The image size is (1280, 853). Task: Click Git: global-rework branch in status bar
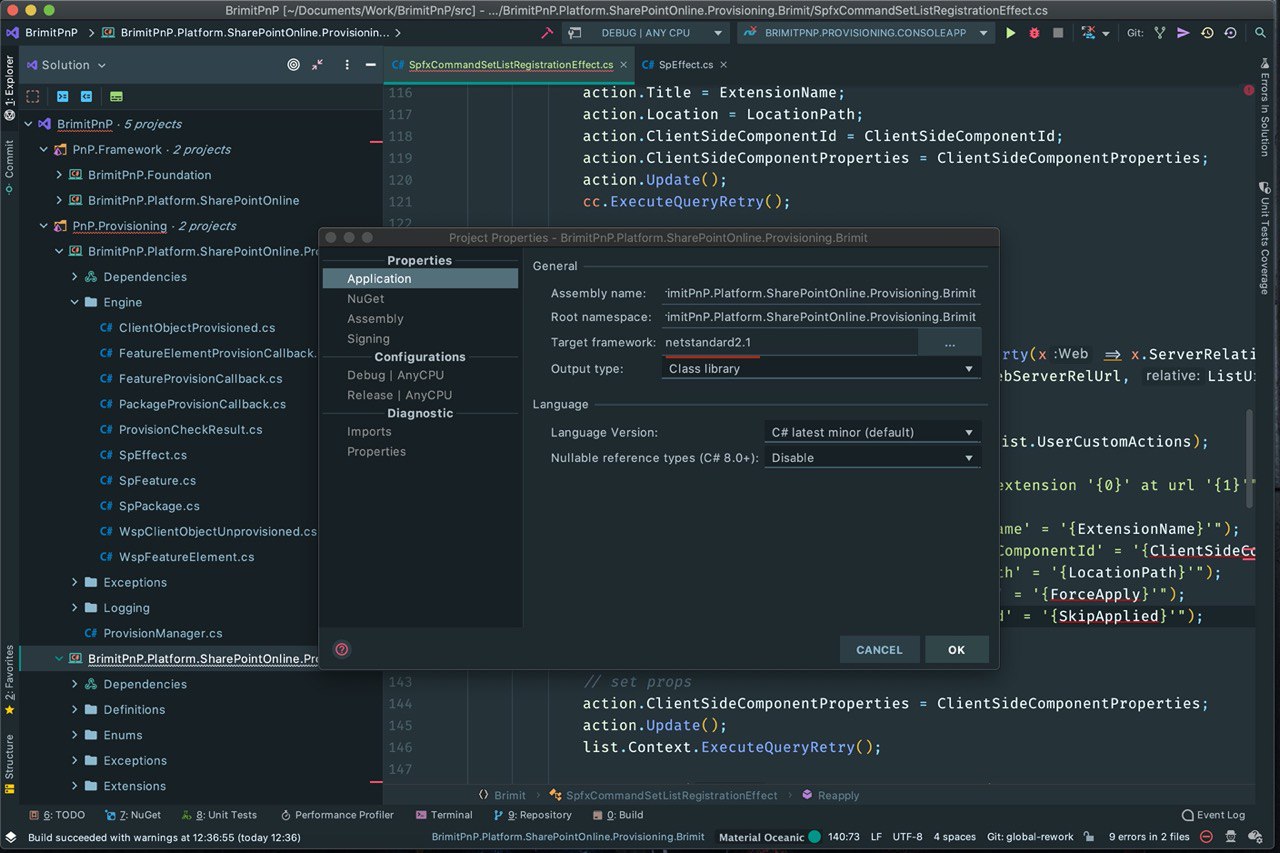(1030, 837)
